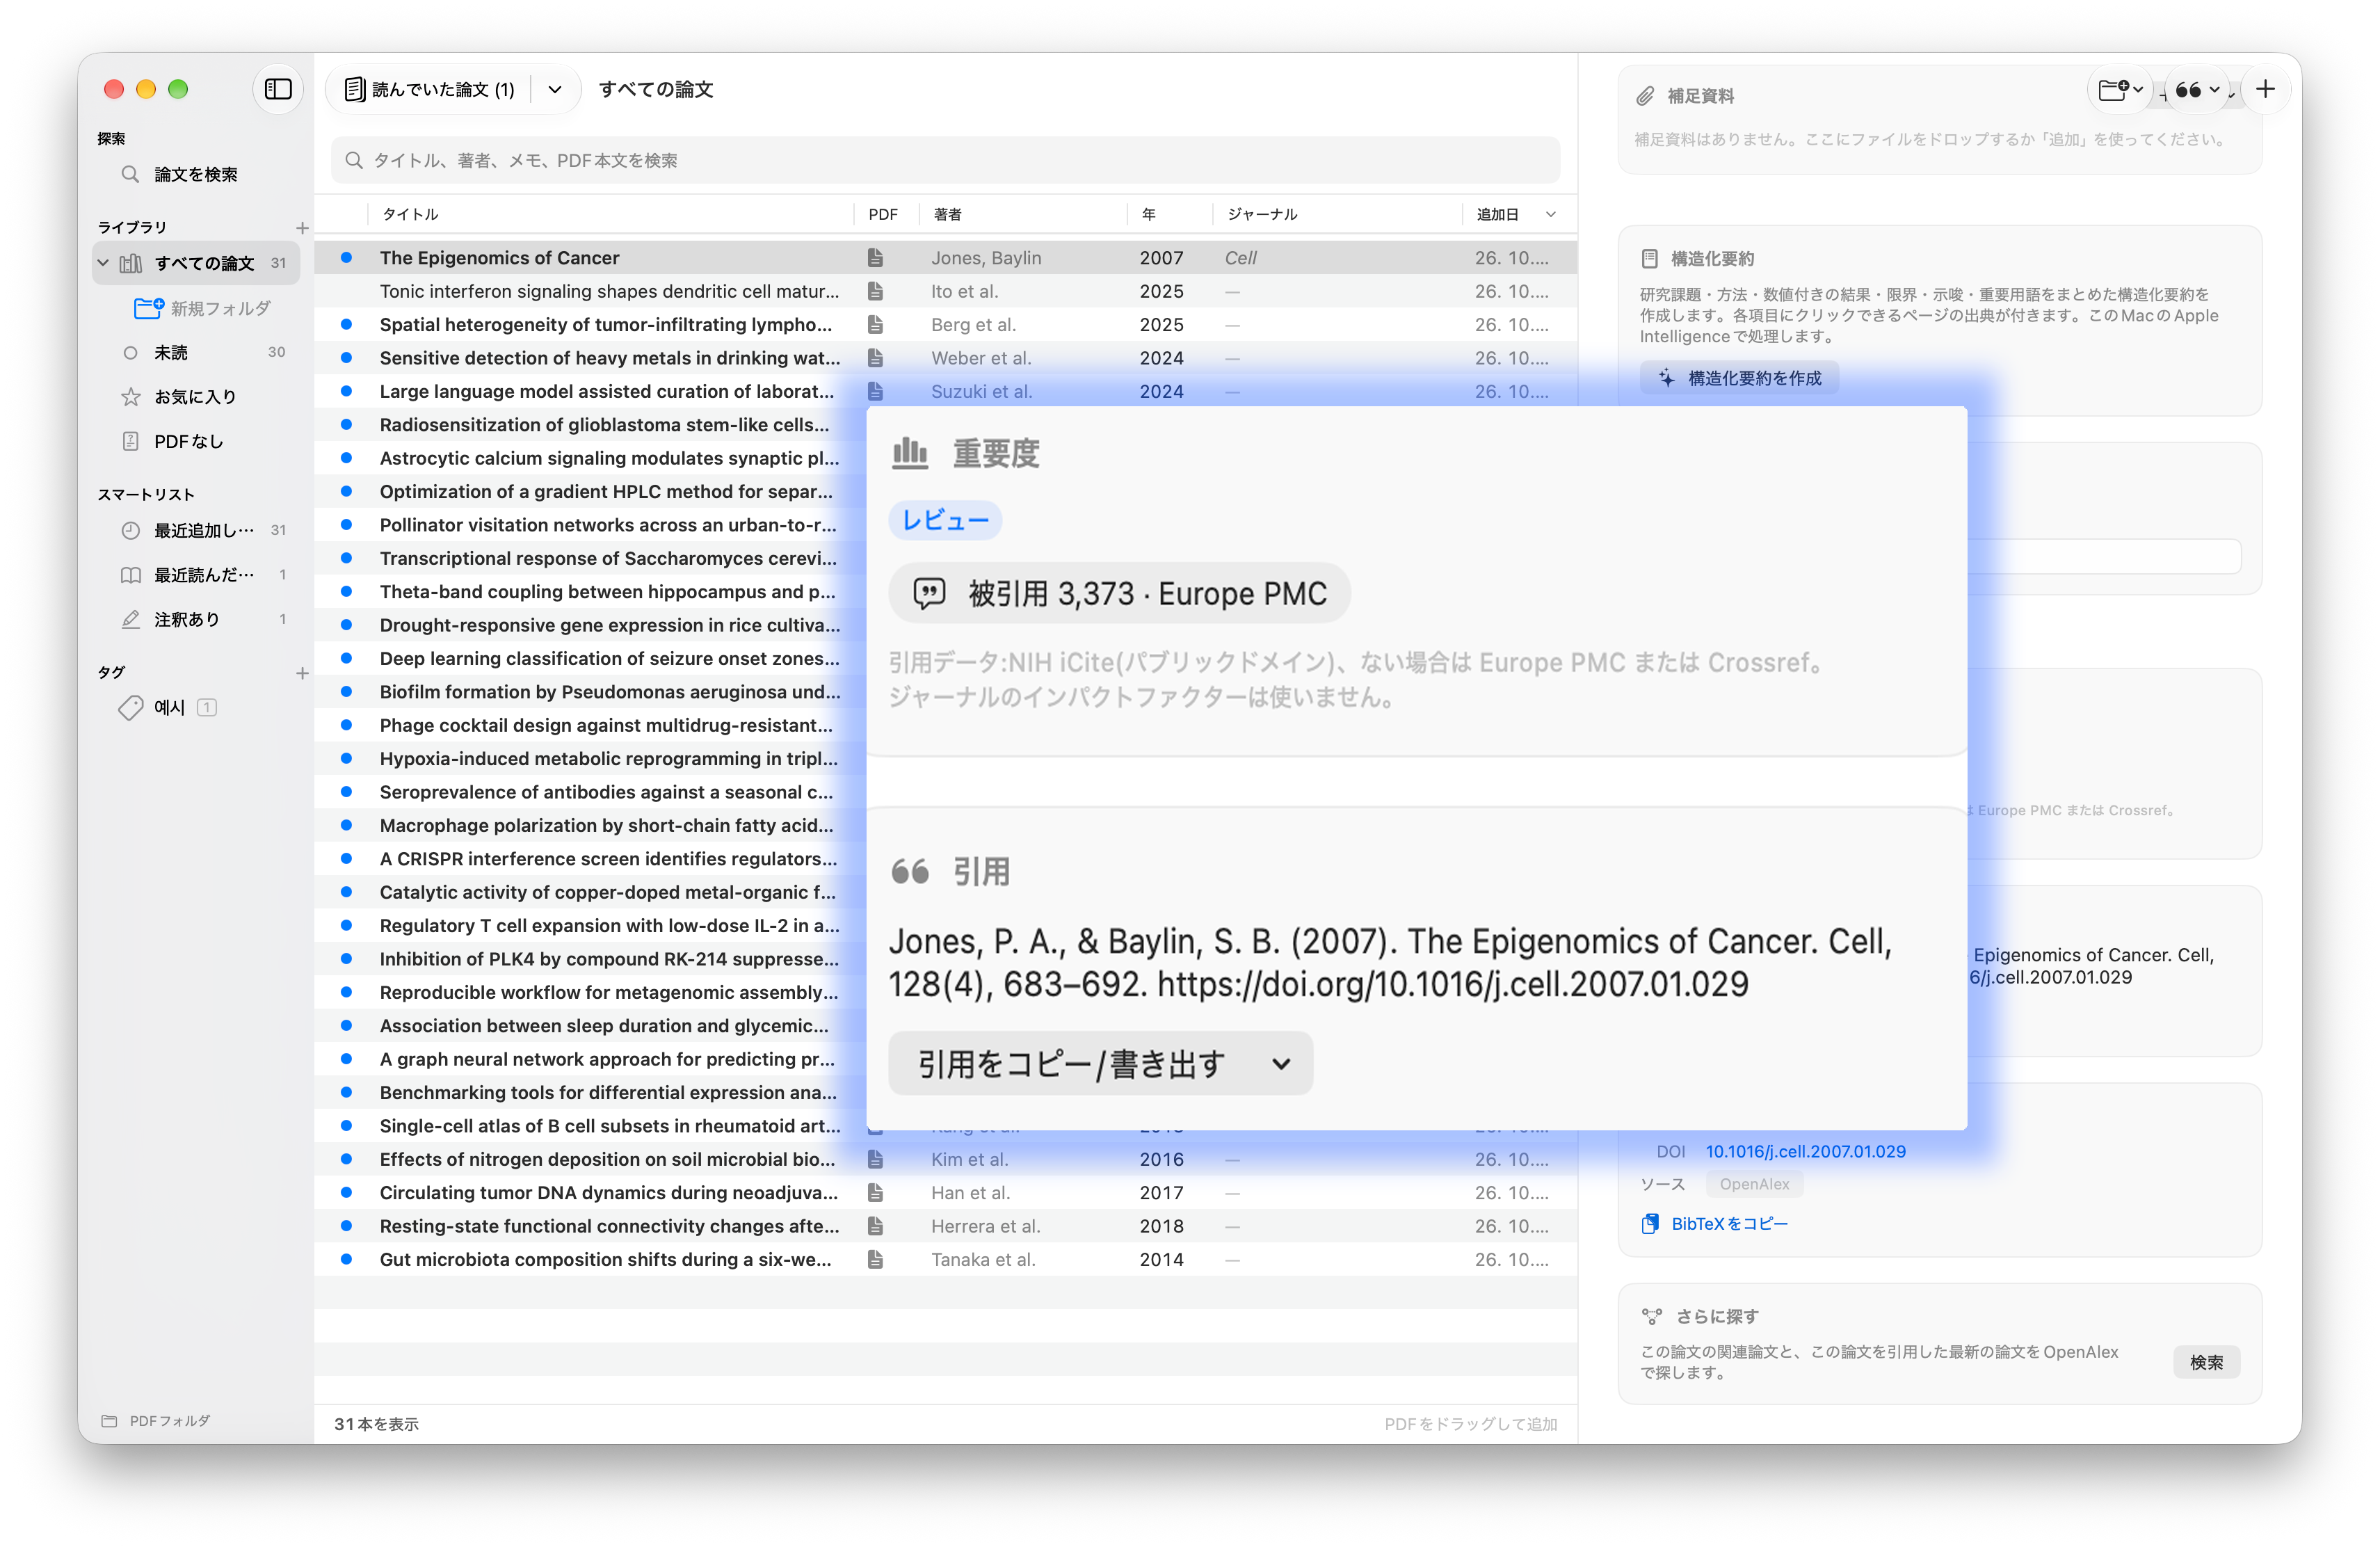Viewport: 2380px width, 1547px height.
Task: Click the 新規フォルダ folder-plus icon
Action: [x=148, y=308]
